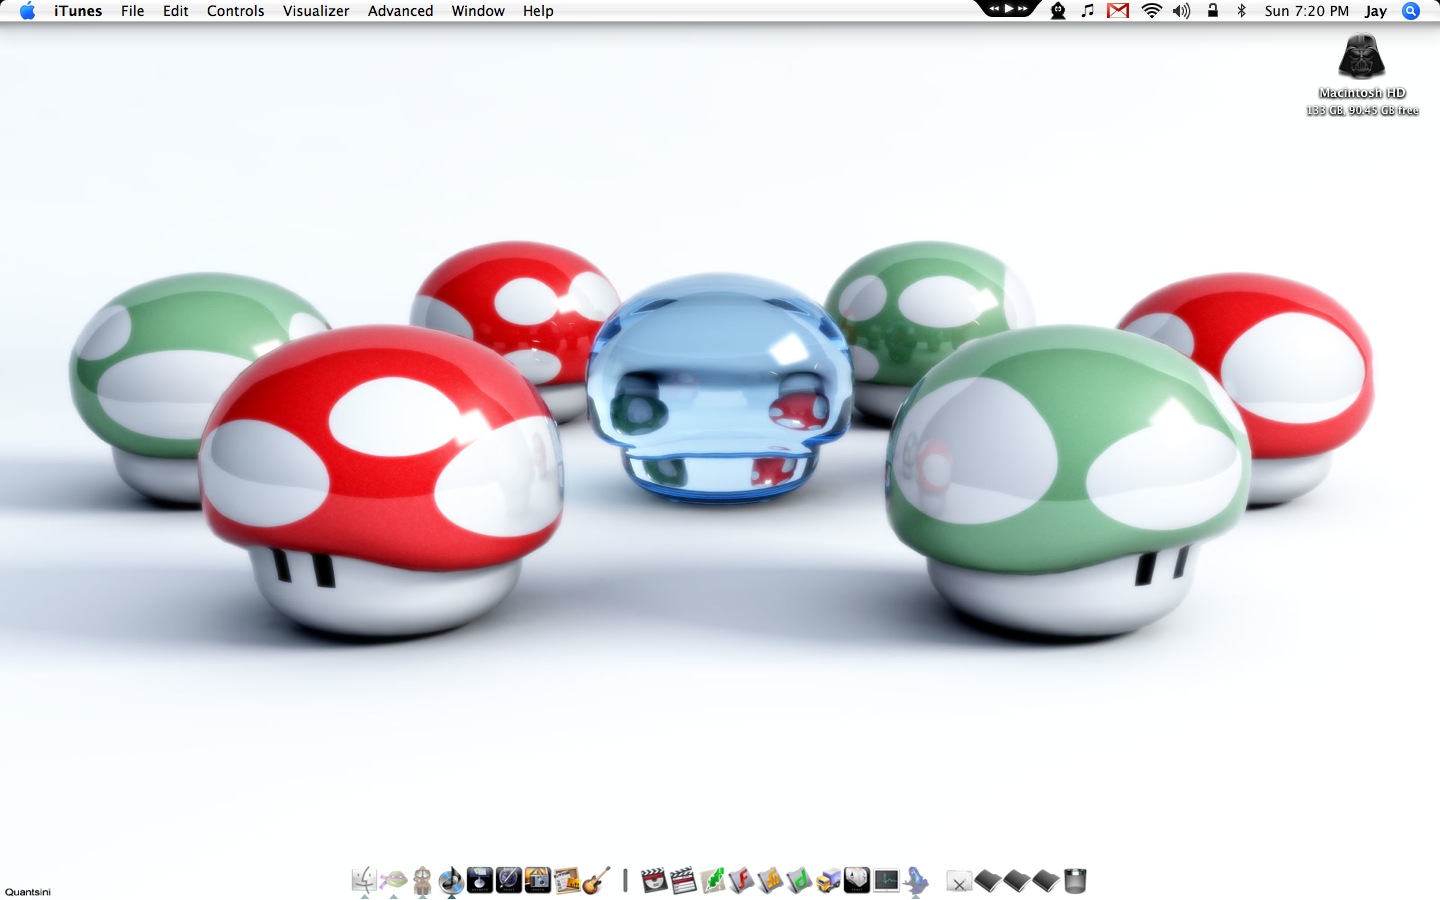The image size is (1440, 900).
Task: Launch Keynote from the dock
Action: click(480, 880)
